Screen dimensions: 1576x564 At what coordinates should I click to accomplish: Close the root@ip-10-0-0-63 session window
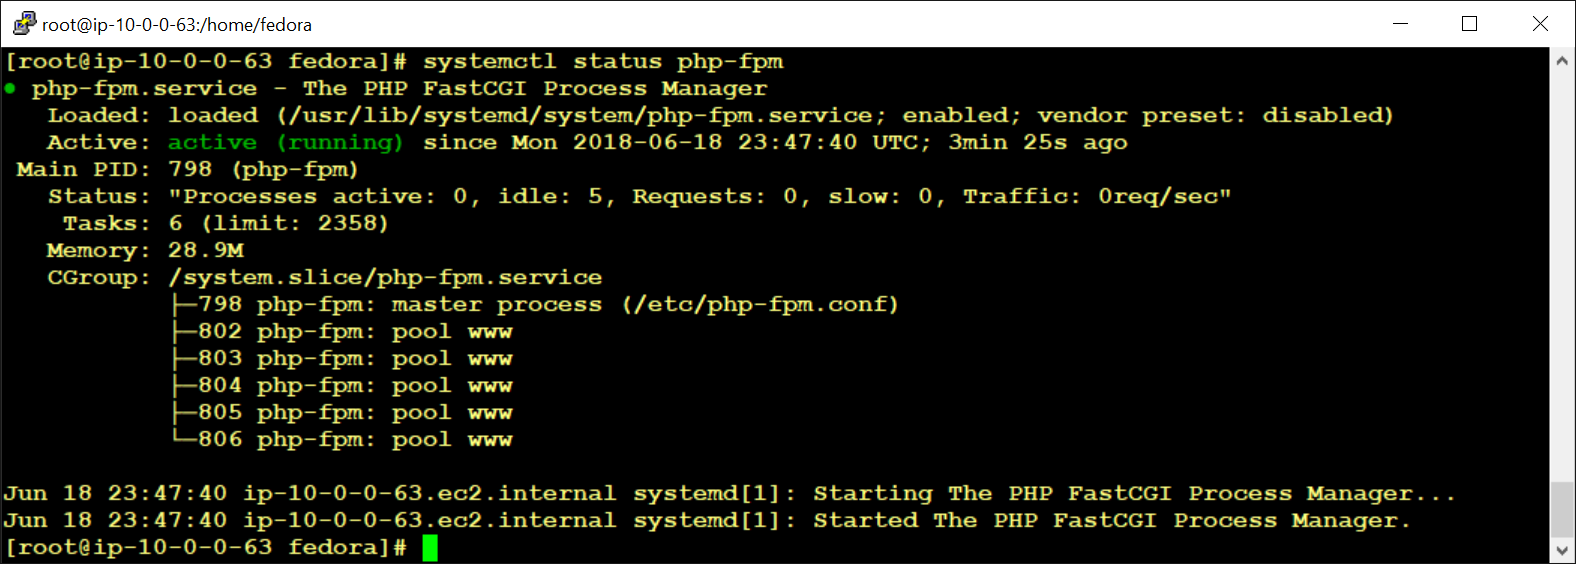point(1540,24)
